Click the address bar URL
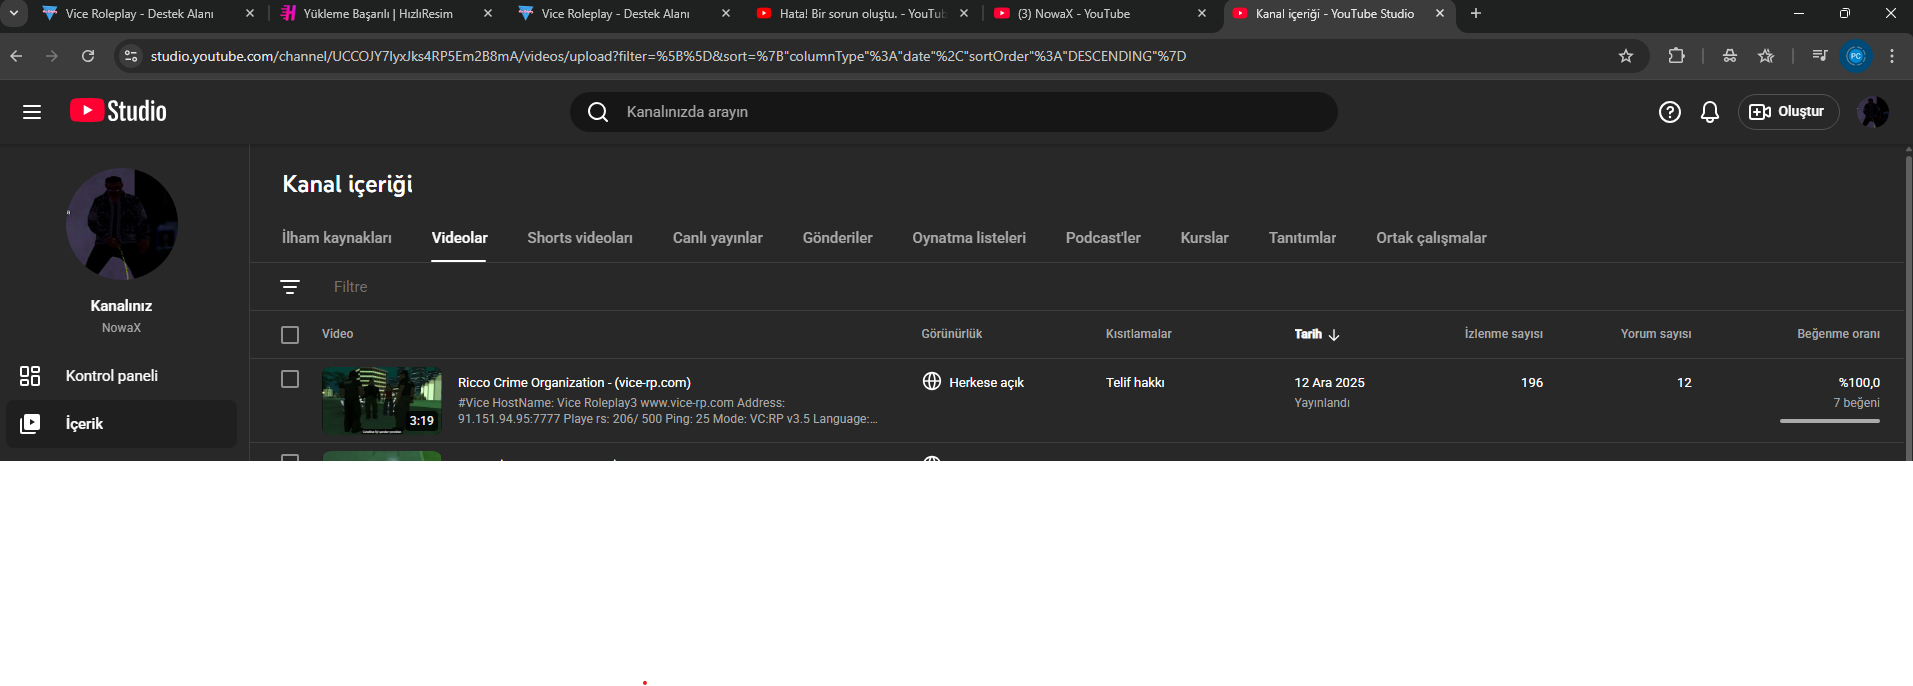The image size is (1913, 686). tap(668, 56)
